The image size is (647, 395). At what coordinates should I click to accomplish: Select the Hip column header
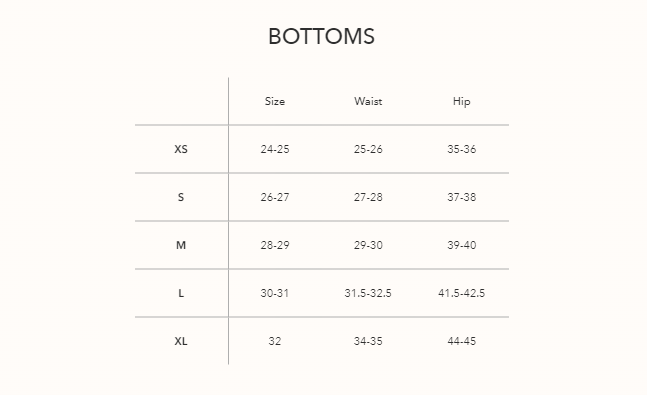tap(461, 102)
